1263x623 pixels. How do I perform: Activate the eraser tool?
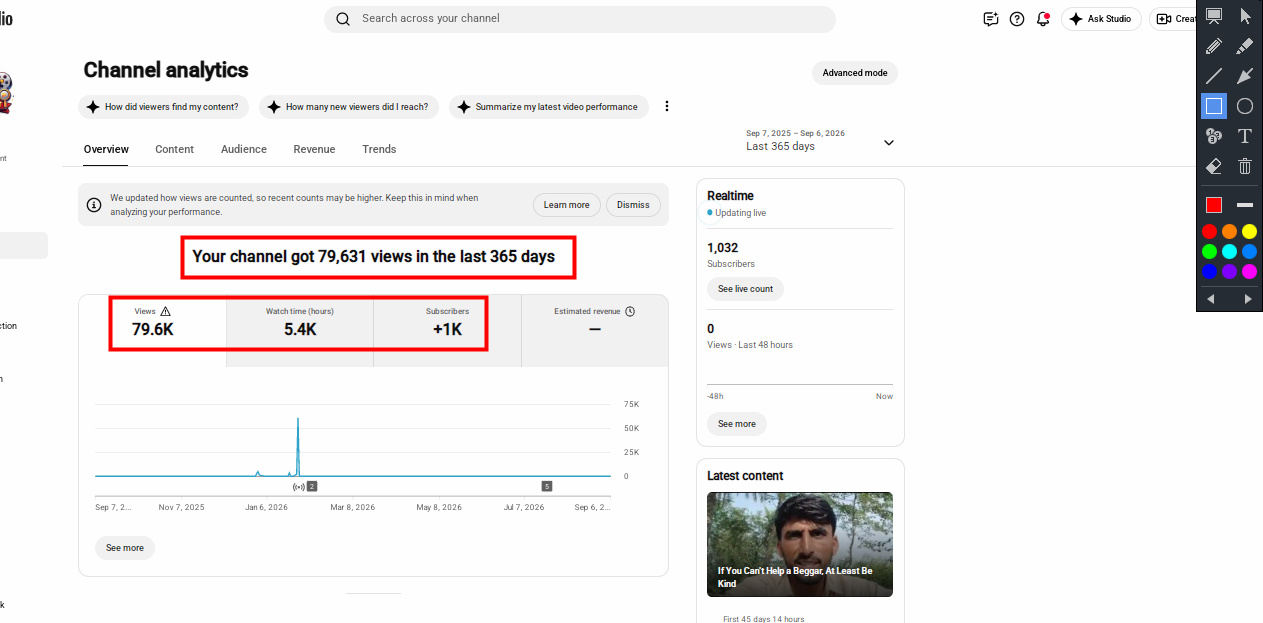(x=1214, y=166)
